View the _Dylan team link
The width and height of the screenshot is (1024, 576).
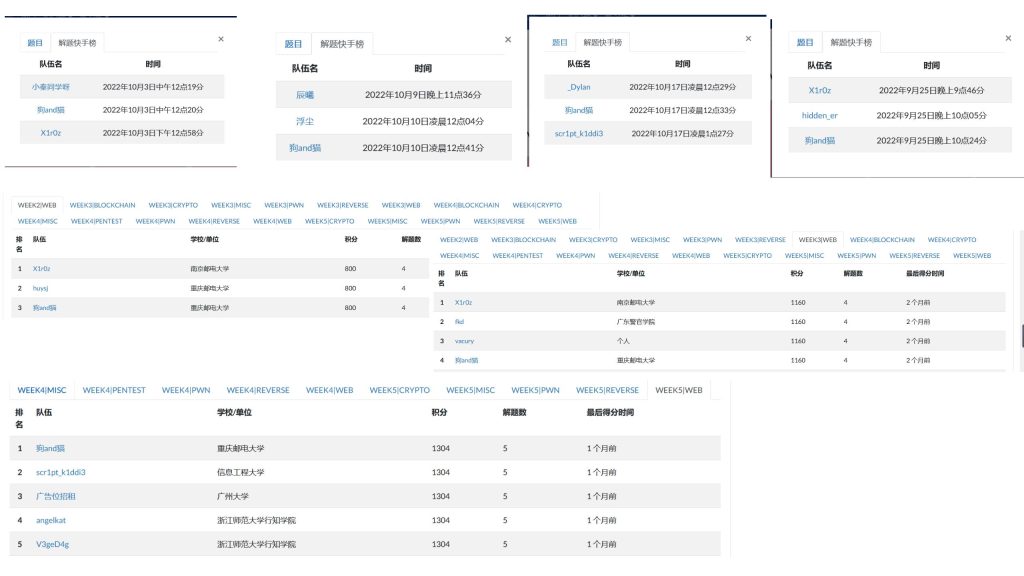click(x=579, y=87)
